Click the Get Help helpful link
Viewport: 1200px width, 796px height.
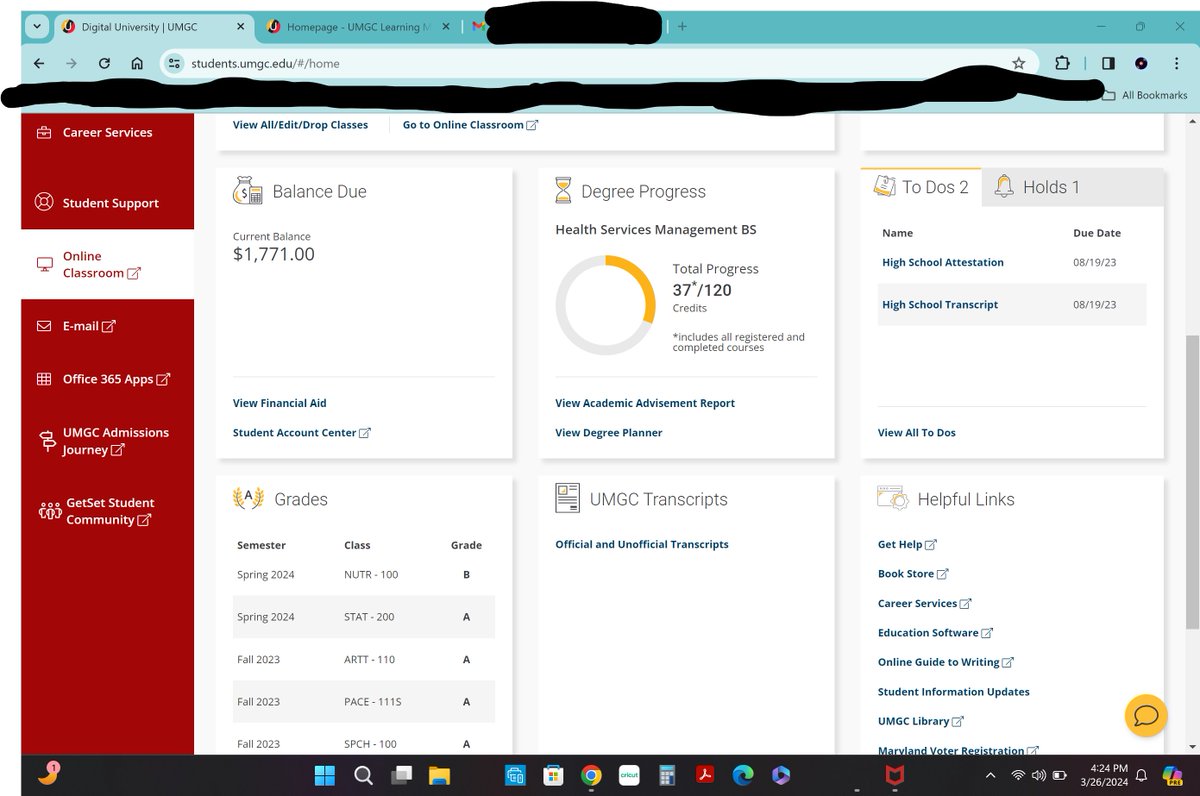click(x=907, y=545)
